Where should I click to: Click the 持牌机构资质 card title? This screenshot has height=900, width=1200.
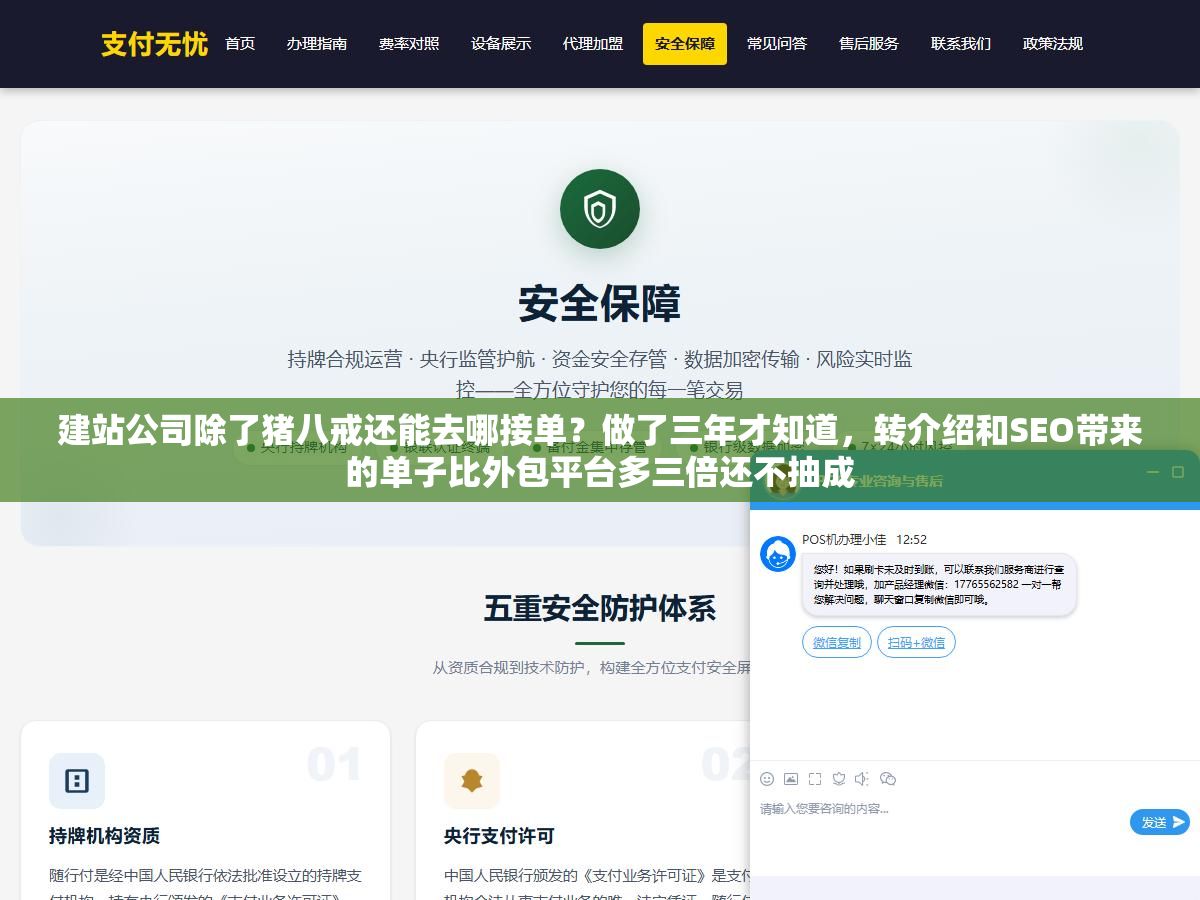(104, 835)
